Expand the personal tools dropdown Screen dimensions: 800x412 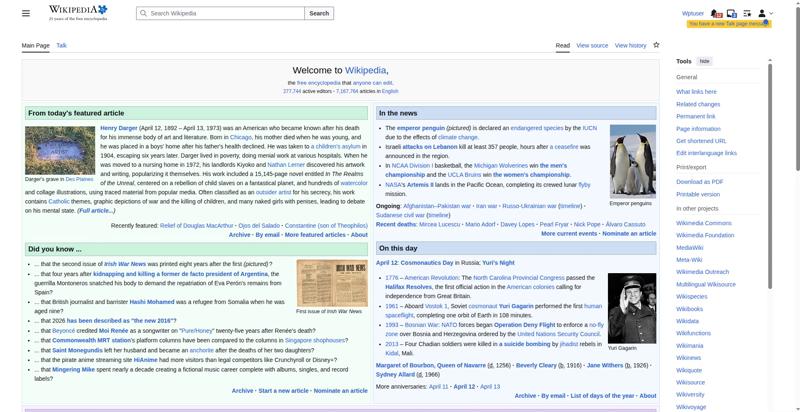click(x=771, y=13)
